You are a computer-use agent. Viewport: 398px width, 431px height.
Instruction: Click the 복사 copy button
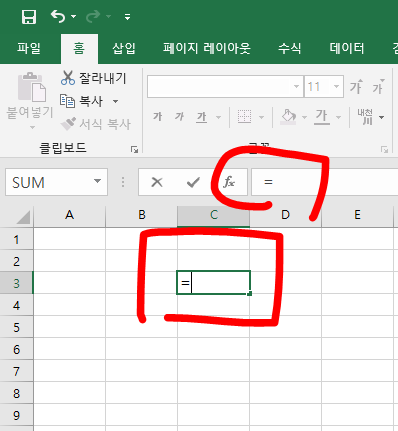[x=81, y=101]
